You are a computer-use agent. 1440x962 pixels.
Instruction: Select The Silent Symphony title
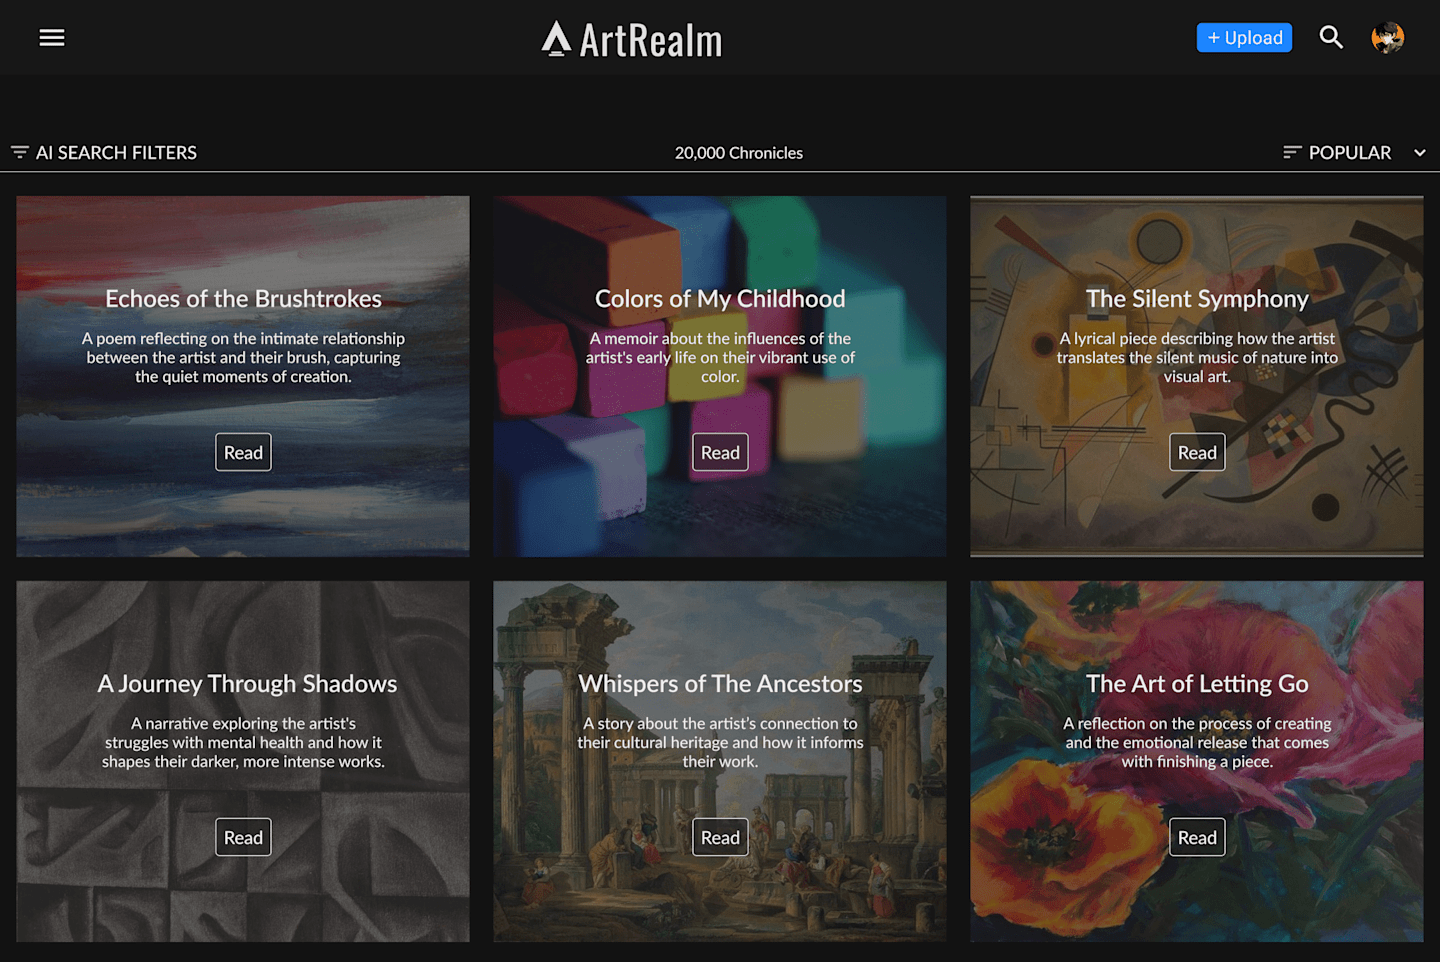point(1197,299)
